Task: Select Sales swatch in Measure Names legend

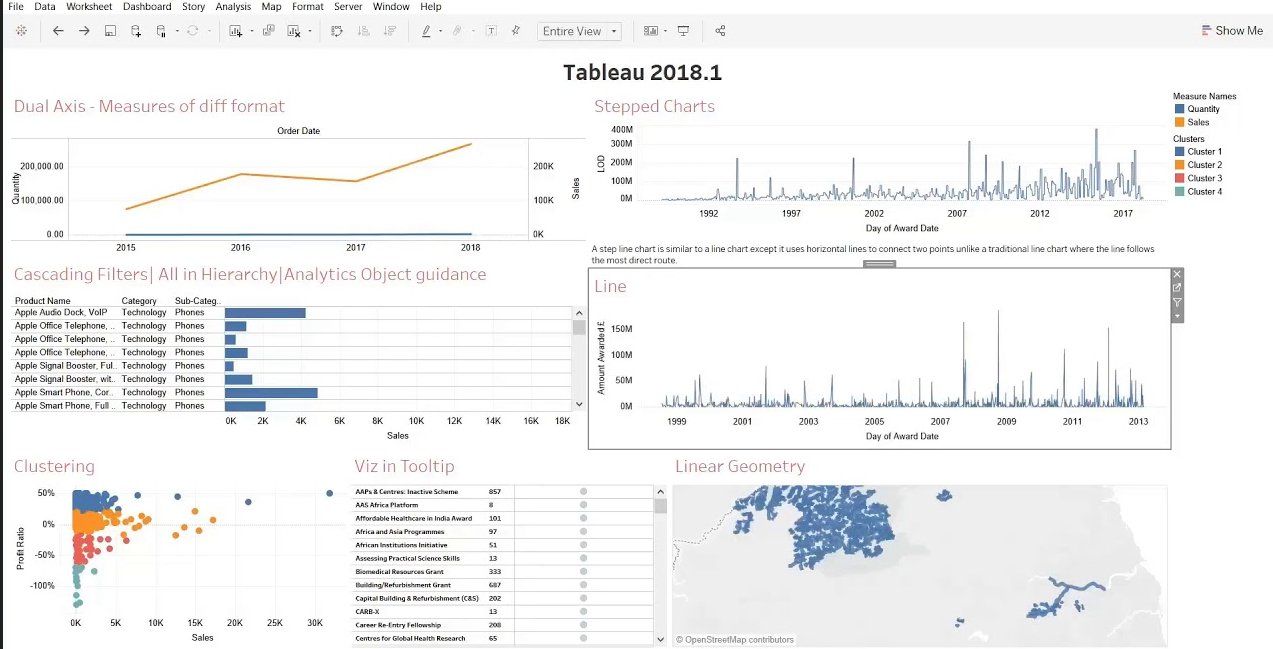Action: click(1180, 122)
